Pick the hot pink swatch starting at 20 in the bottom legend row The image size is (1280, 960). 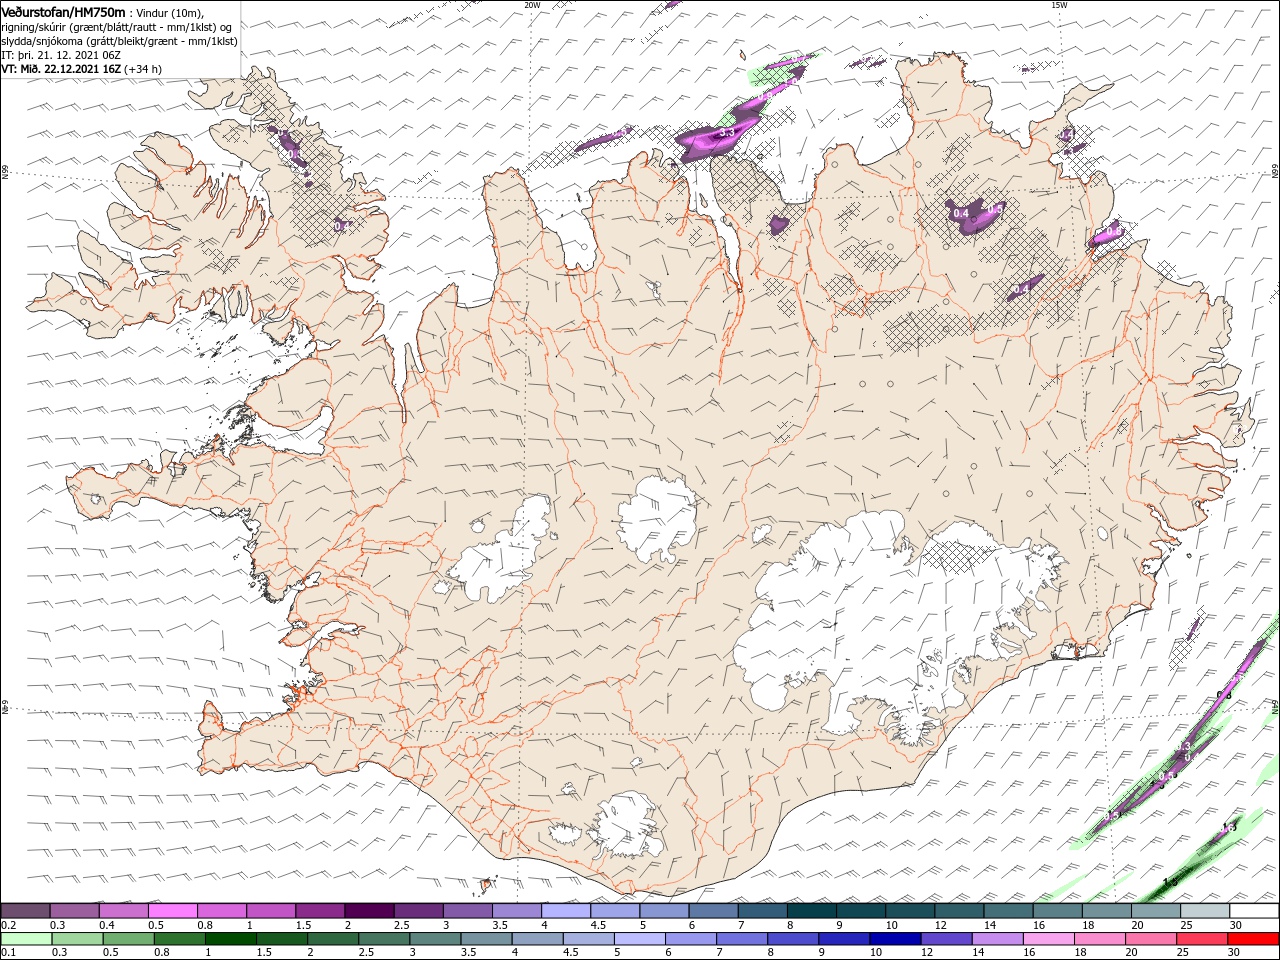(1151, 940)
